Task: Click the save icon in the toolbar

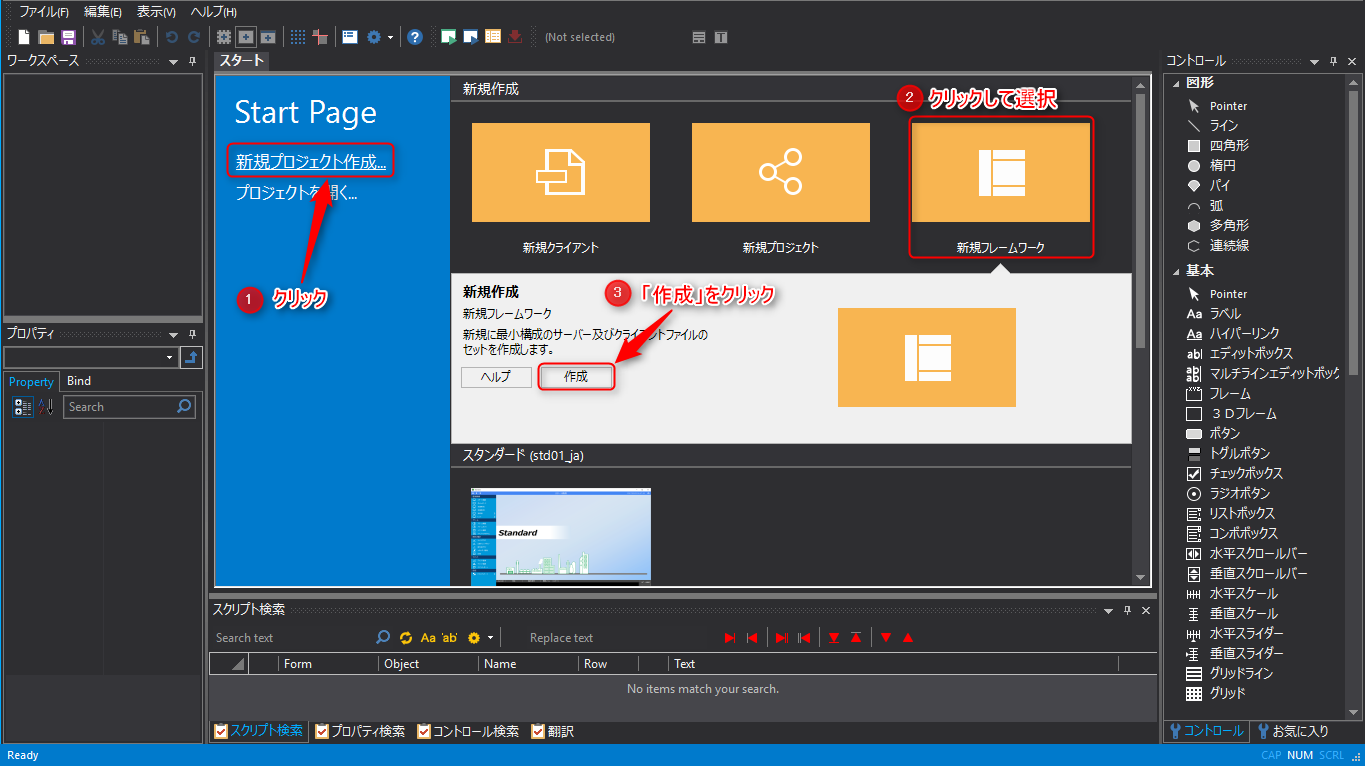Action: 69,37
